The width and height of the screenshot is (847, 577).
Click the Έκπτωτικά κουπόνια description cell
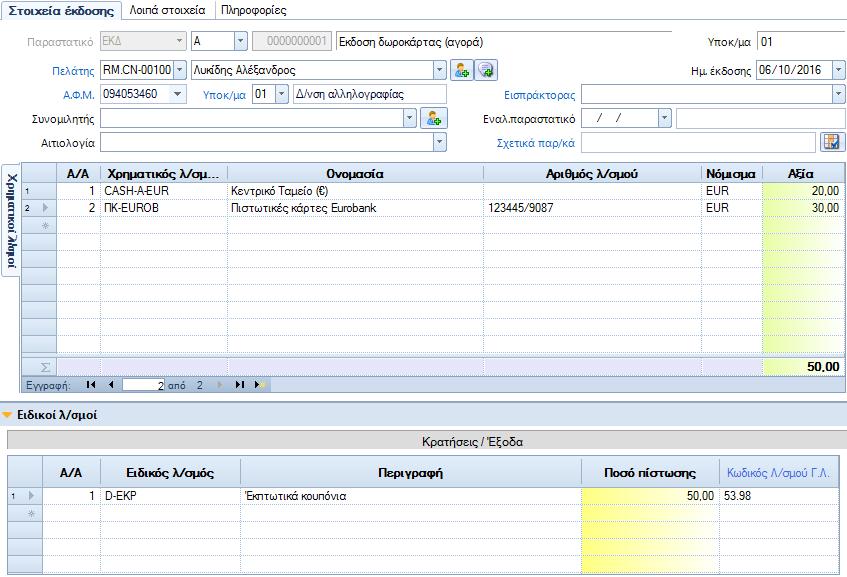coord(411,495)
